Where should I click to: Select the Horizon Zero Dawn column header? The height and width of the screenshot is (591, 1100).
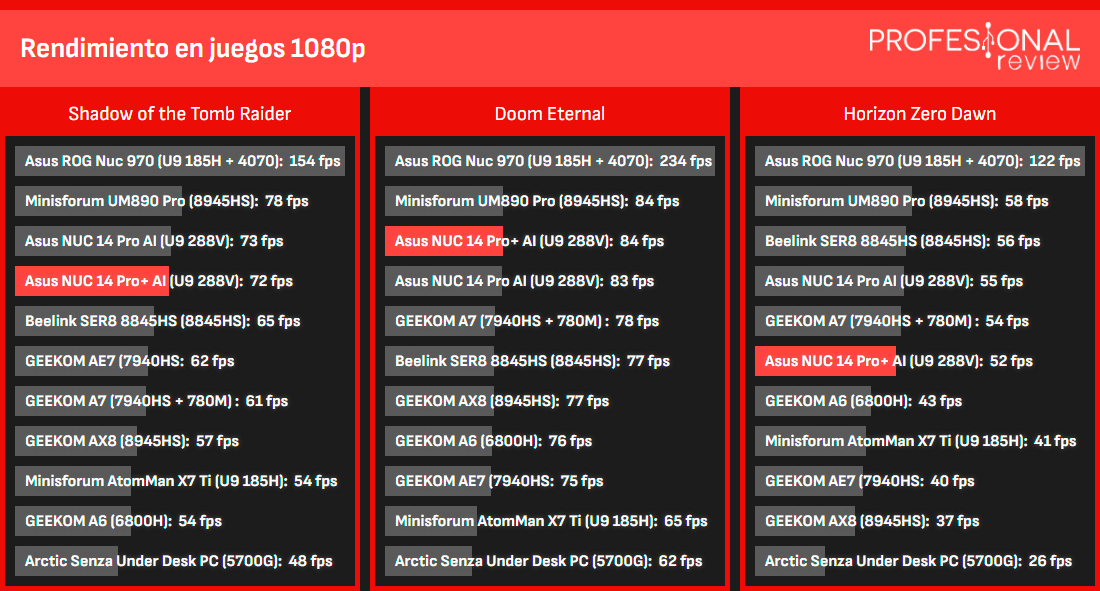[920, 114]
